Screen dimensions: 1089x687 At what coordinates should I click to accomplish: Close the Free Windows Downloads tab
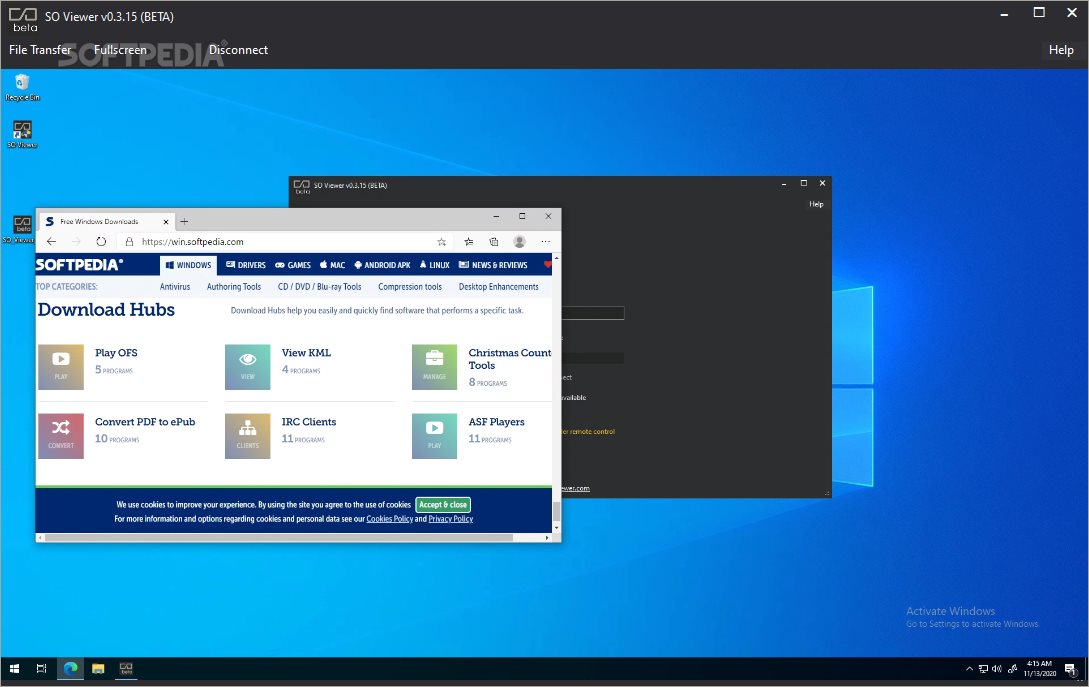tap(166, 222)
